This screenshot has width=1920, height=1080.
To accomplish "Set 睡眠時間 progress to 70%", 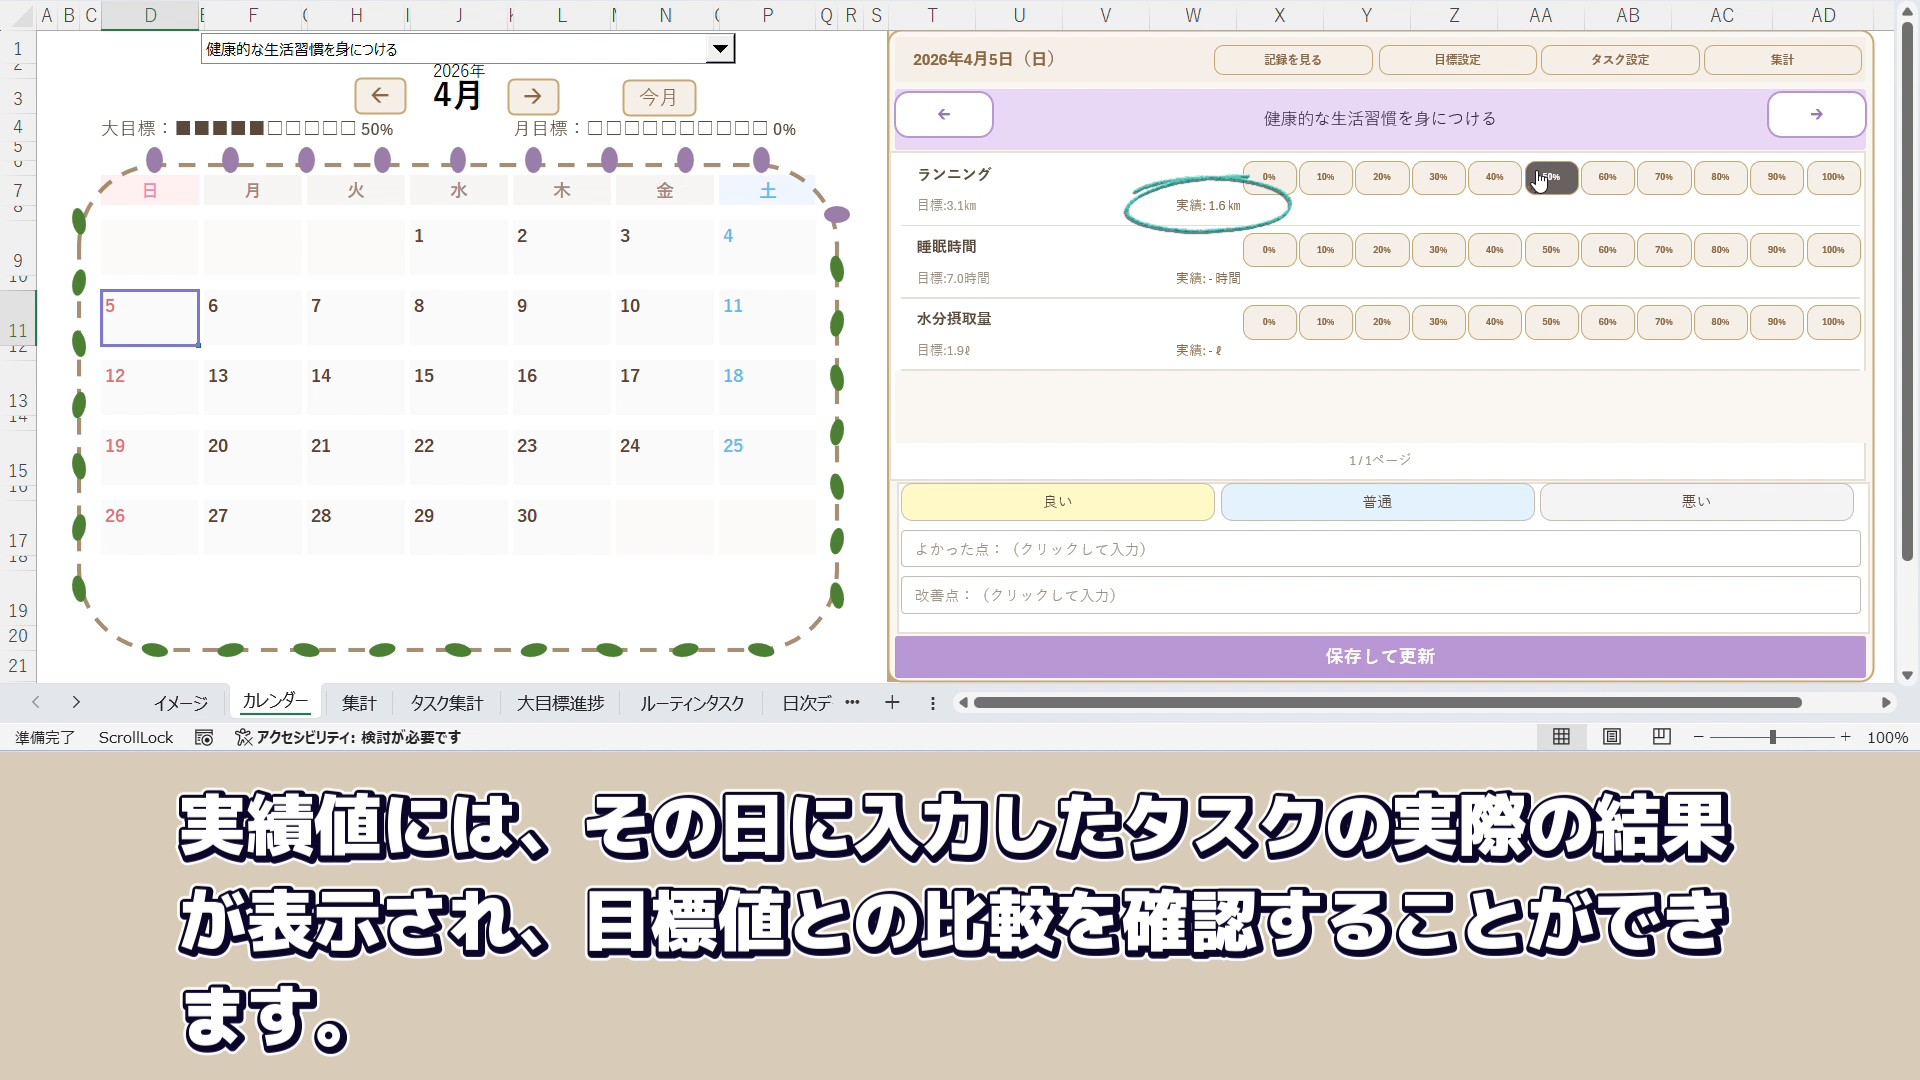I will click(1663, 250).
